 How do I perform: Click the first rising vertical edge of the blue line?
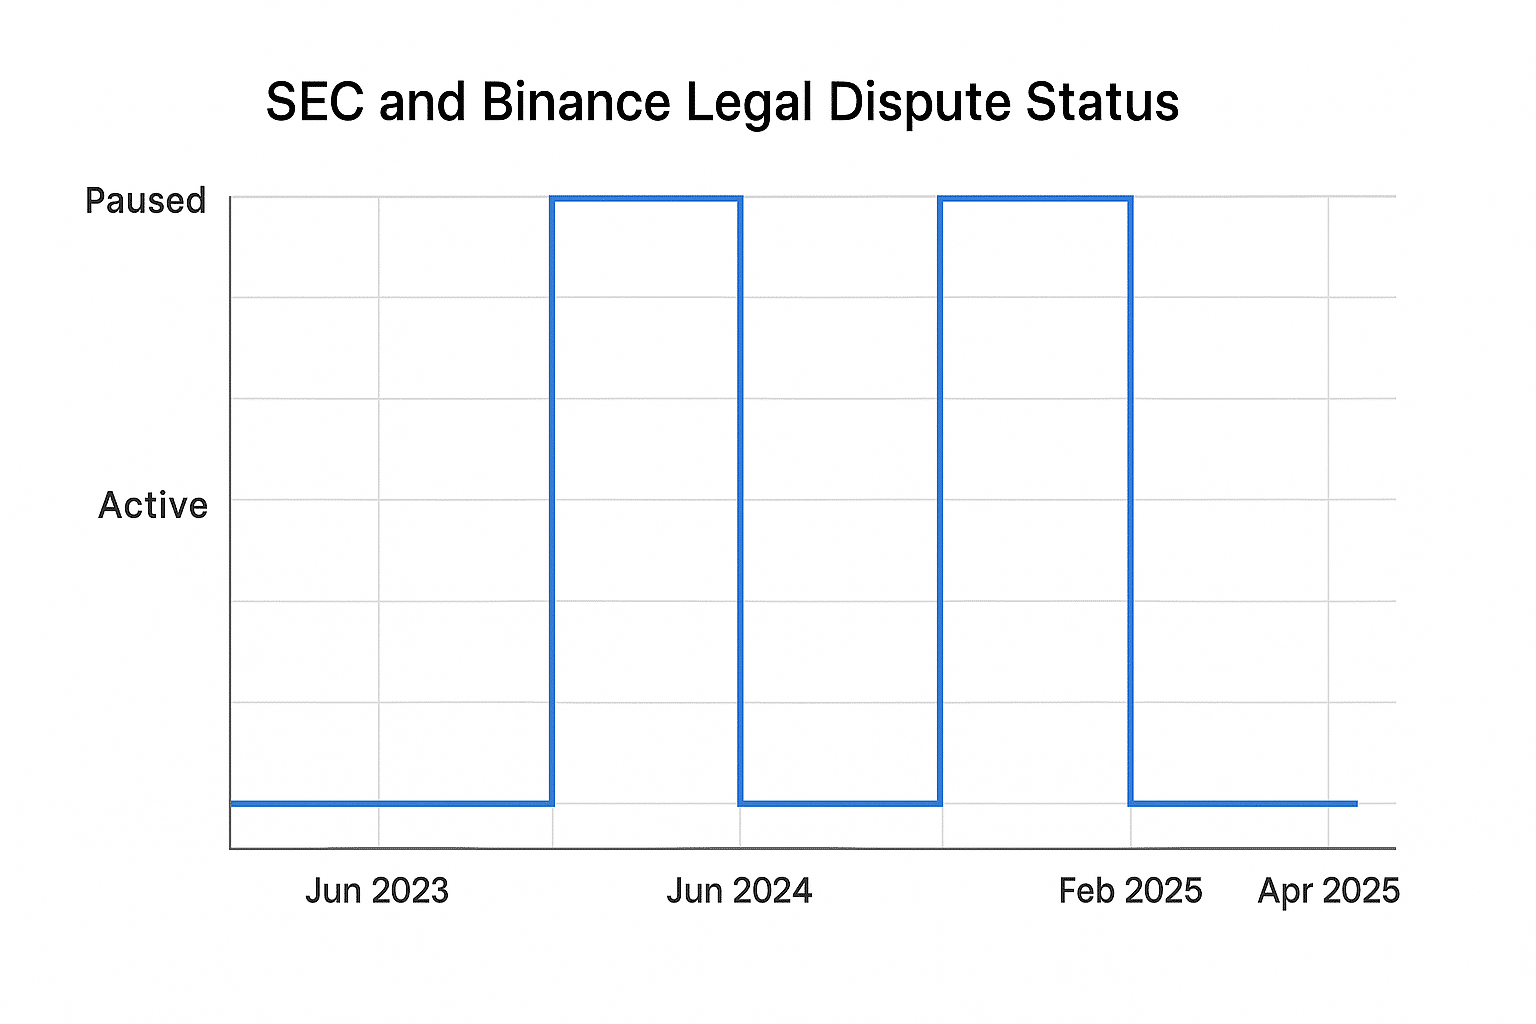pyautogui.click(x=552, y=500)
